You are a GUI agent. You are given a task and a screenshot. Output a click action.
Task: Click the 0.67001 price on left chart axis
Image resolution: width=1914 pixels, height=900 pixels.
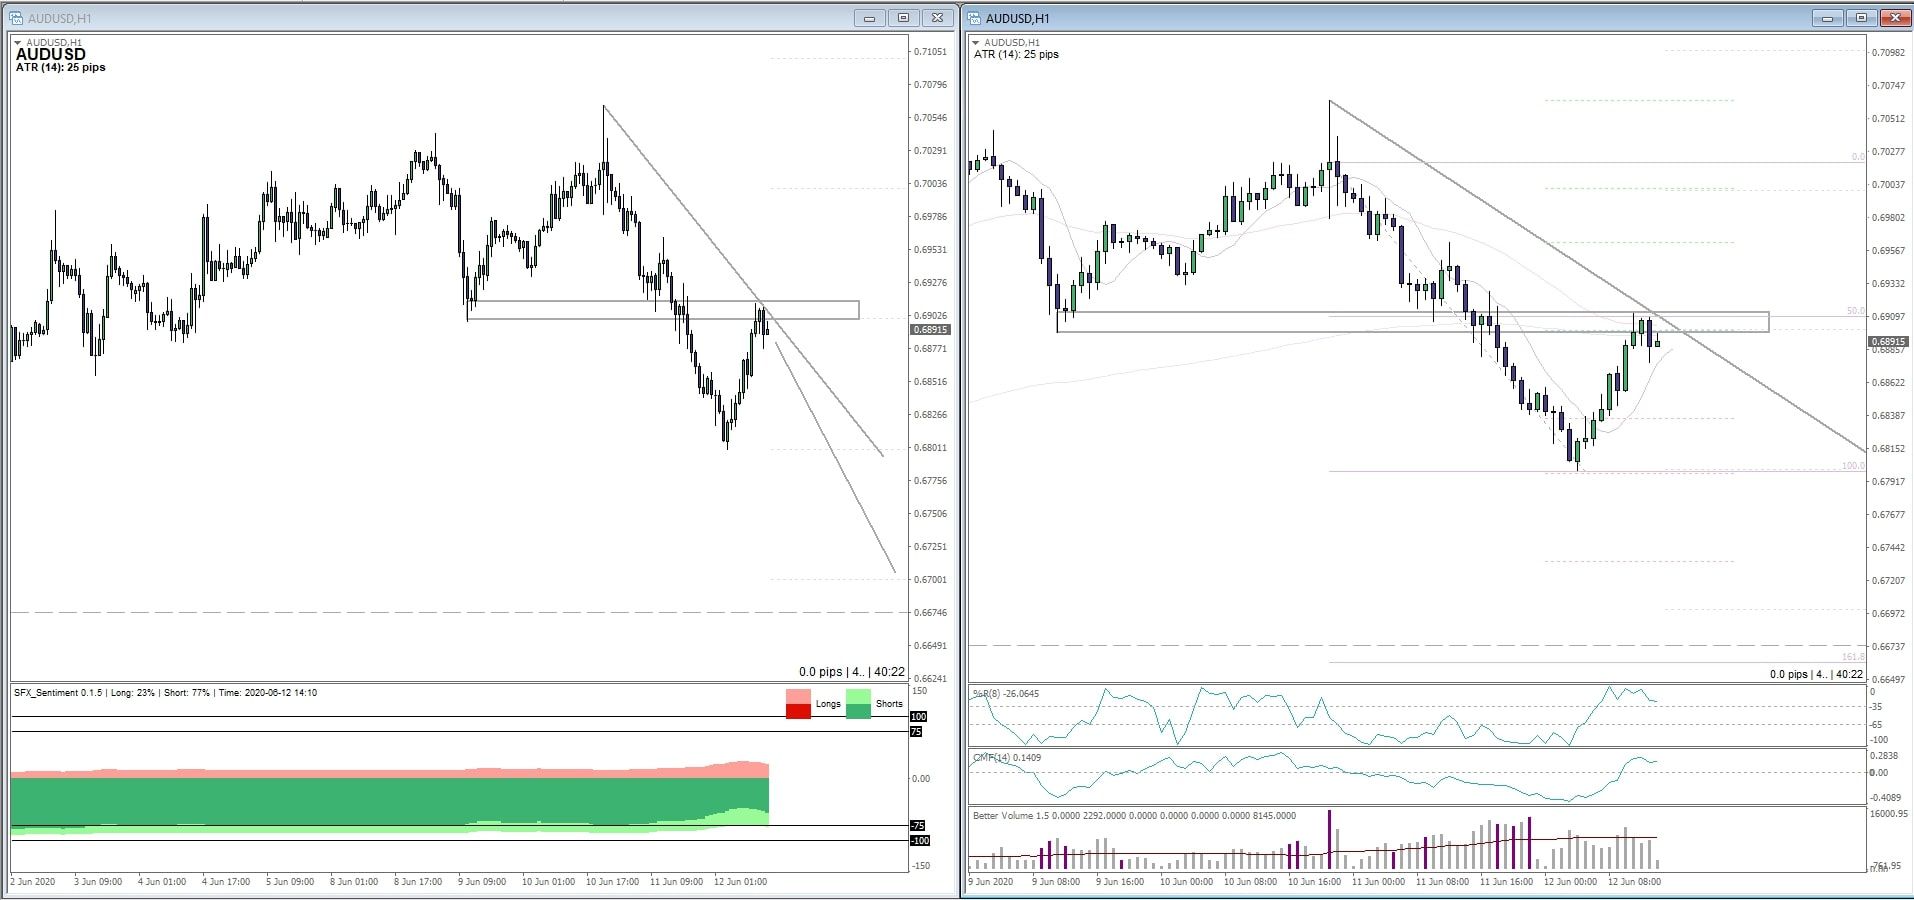point(930,580)
